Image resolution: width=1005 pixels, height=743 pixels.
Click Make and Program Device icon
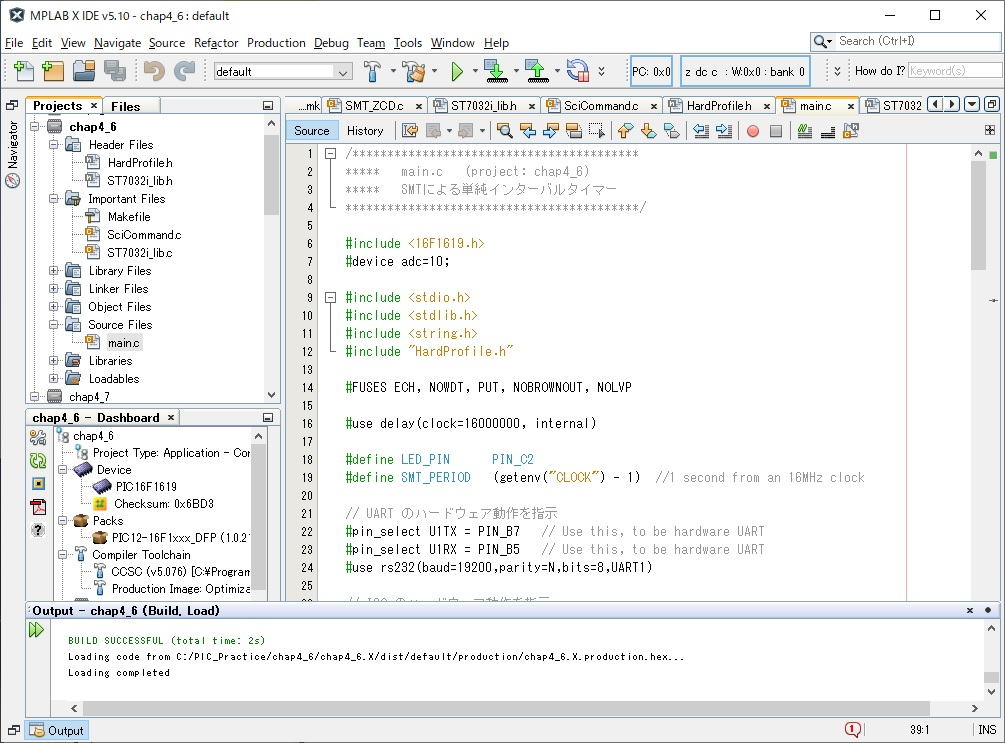(x=495, y=71)
